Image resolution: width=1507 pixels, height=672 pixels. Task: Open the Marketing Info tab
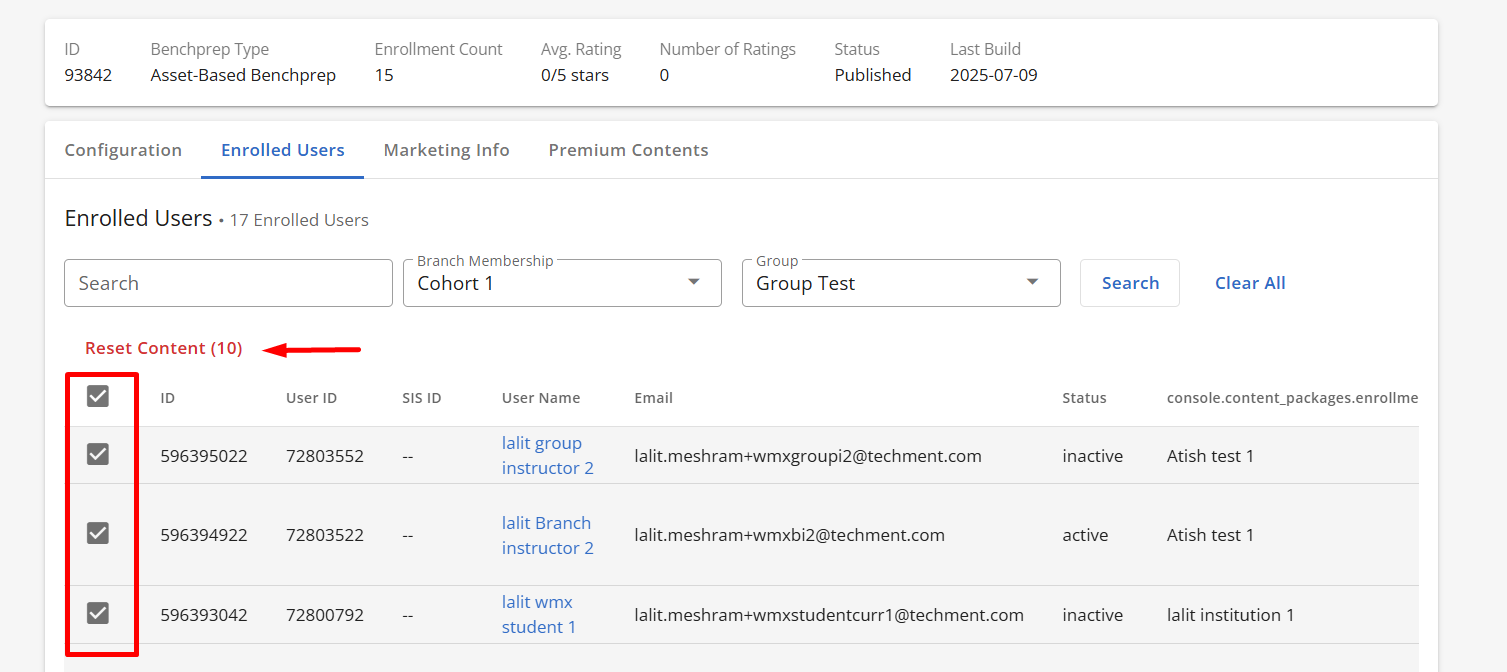pos(446,150)
